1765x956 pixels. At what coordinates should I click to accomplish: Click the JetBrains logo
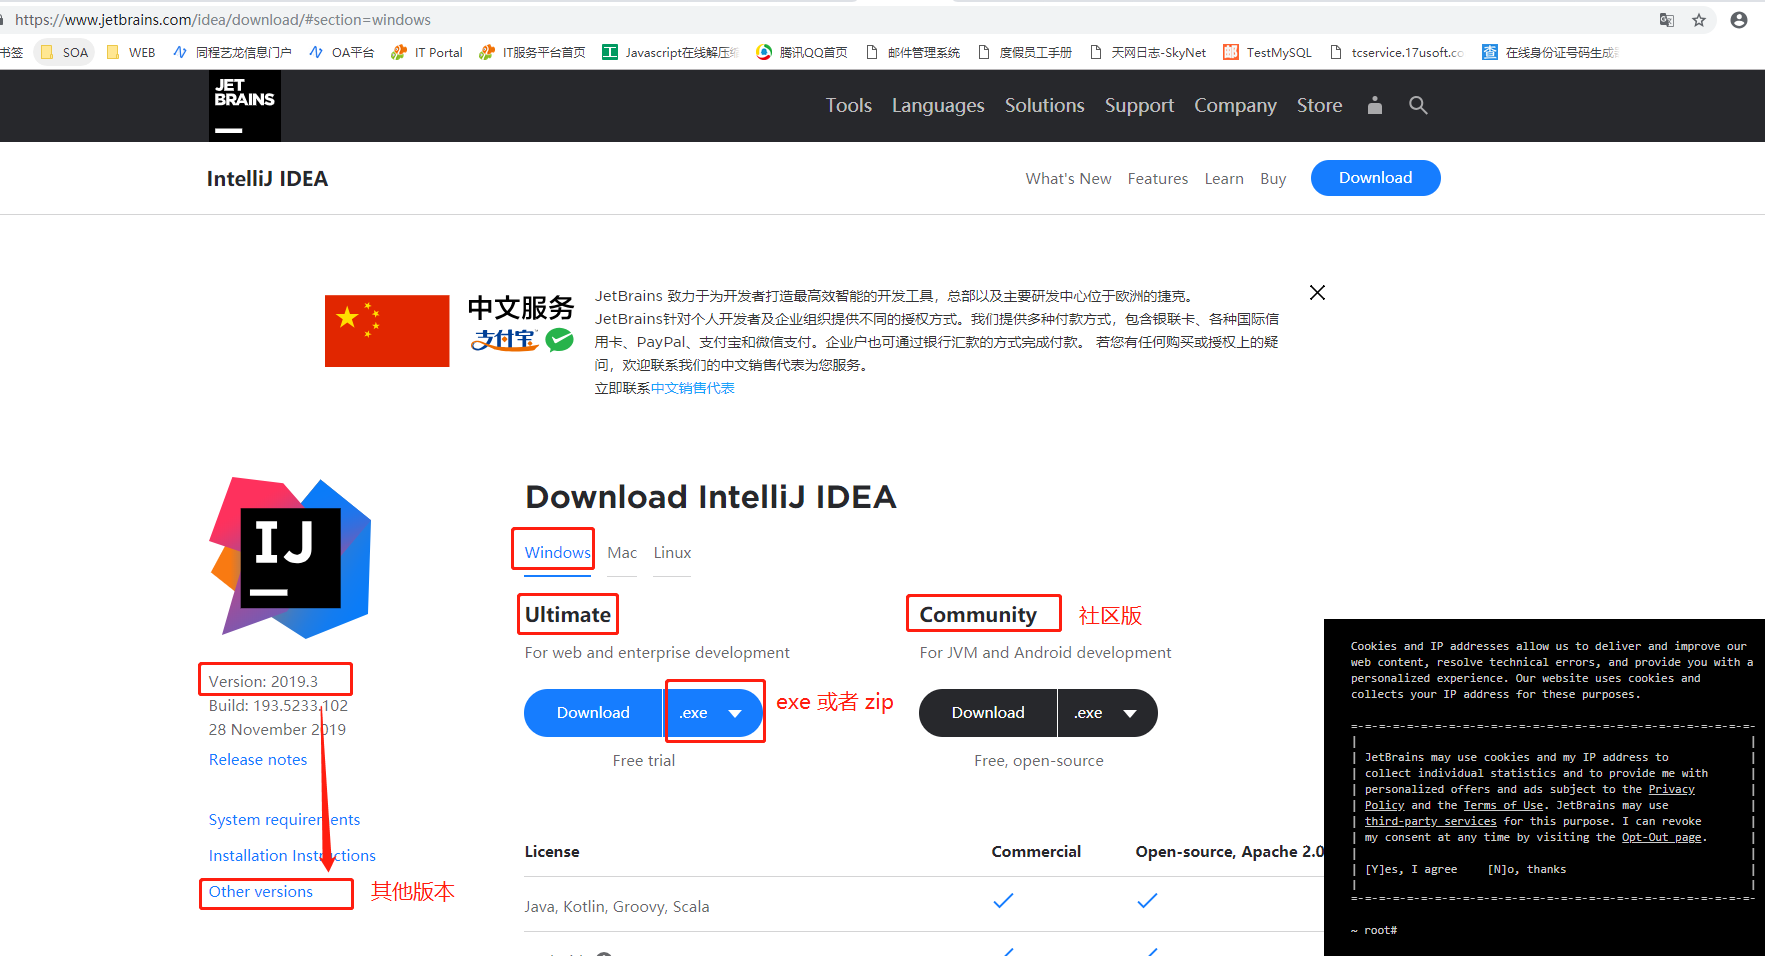[x=245, y=106]
